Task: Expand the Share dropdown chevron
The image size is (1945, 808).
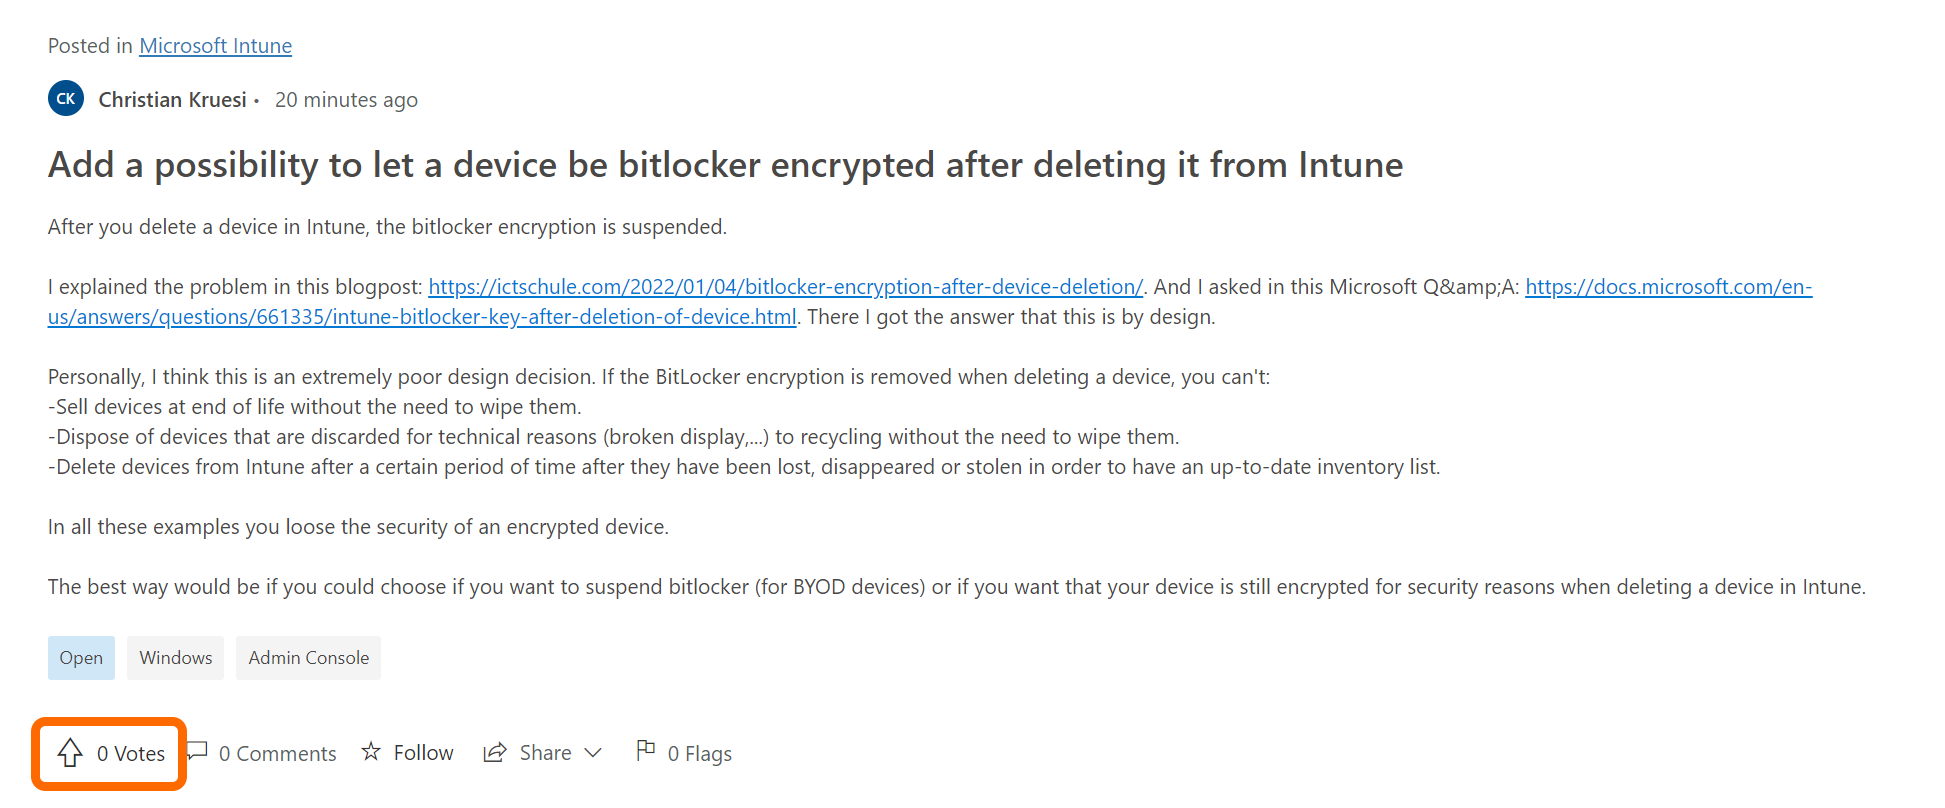Action: pyautogui.click(x=593, y=753)
